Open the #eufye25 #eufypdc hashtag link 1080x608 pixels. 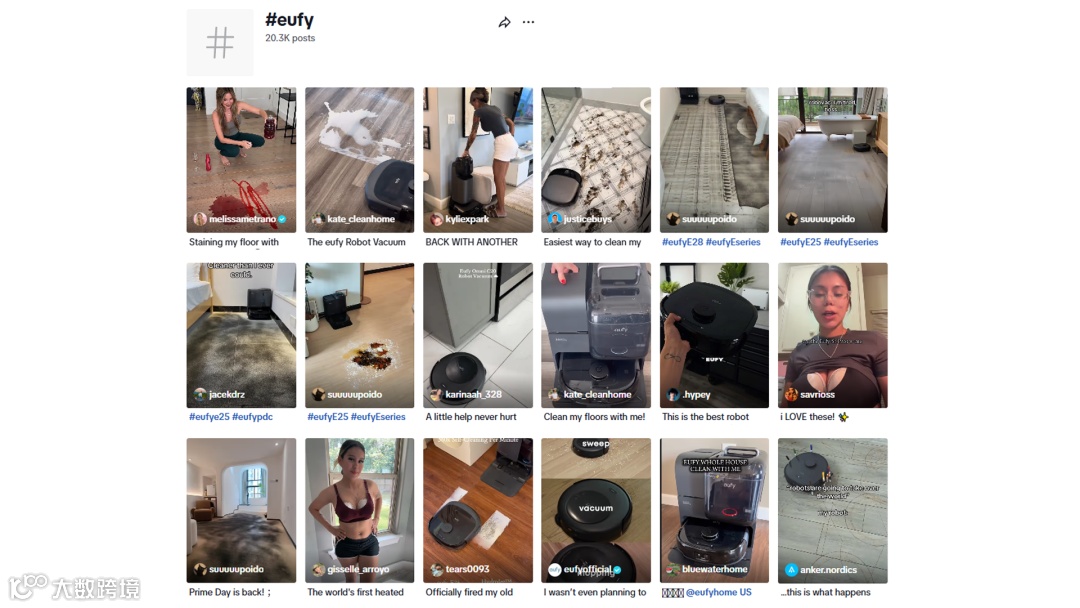[231, 417]
